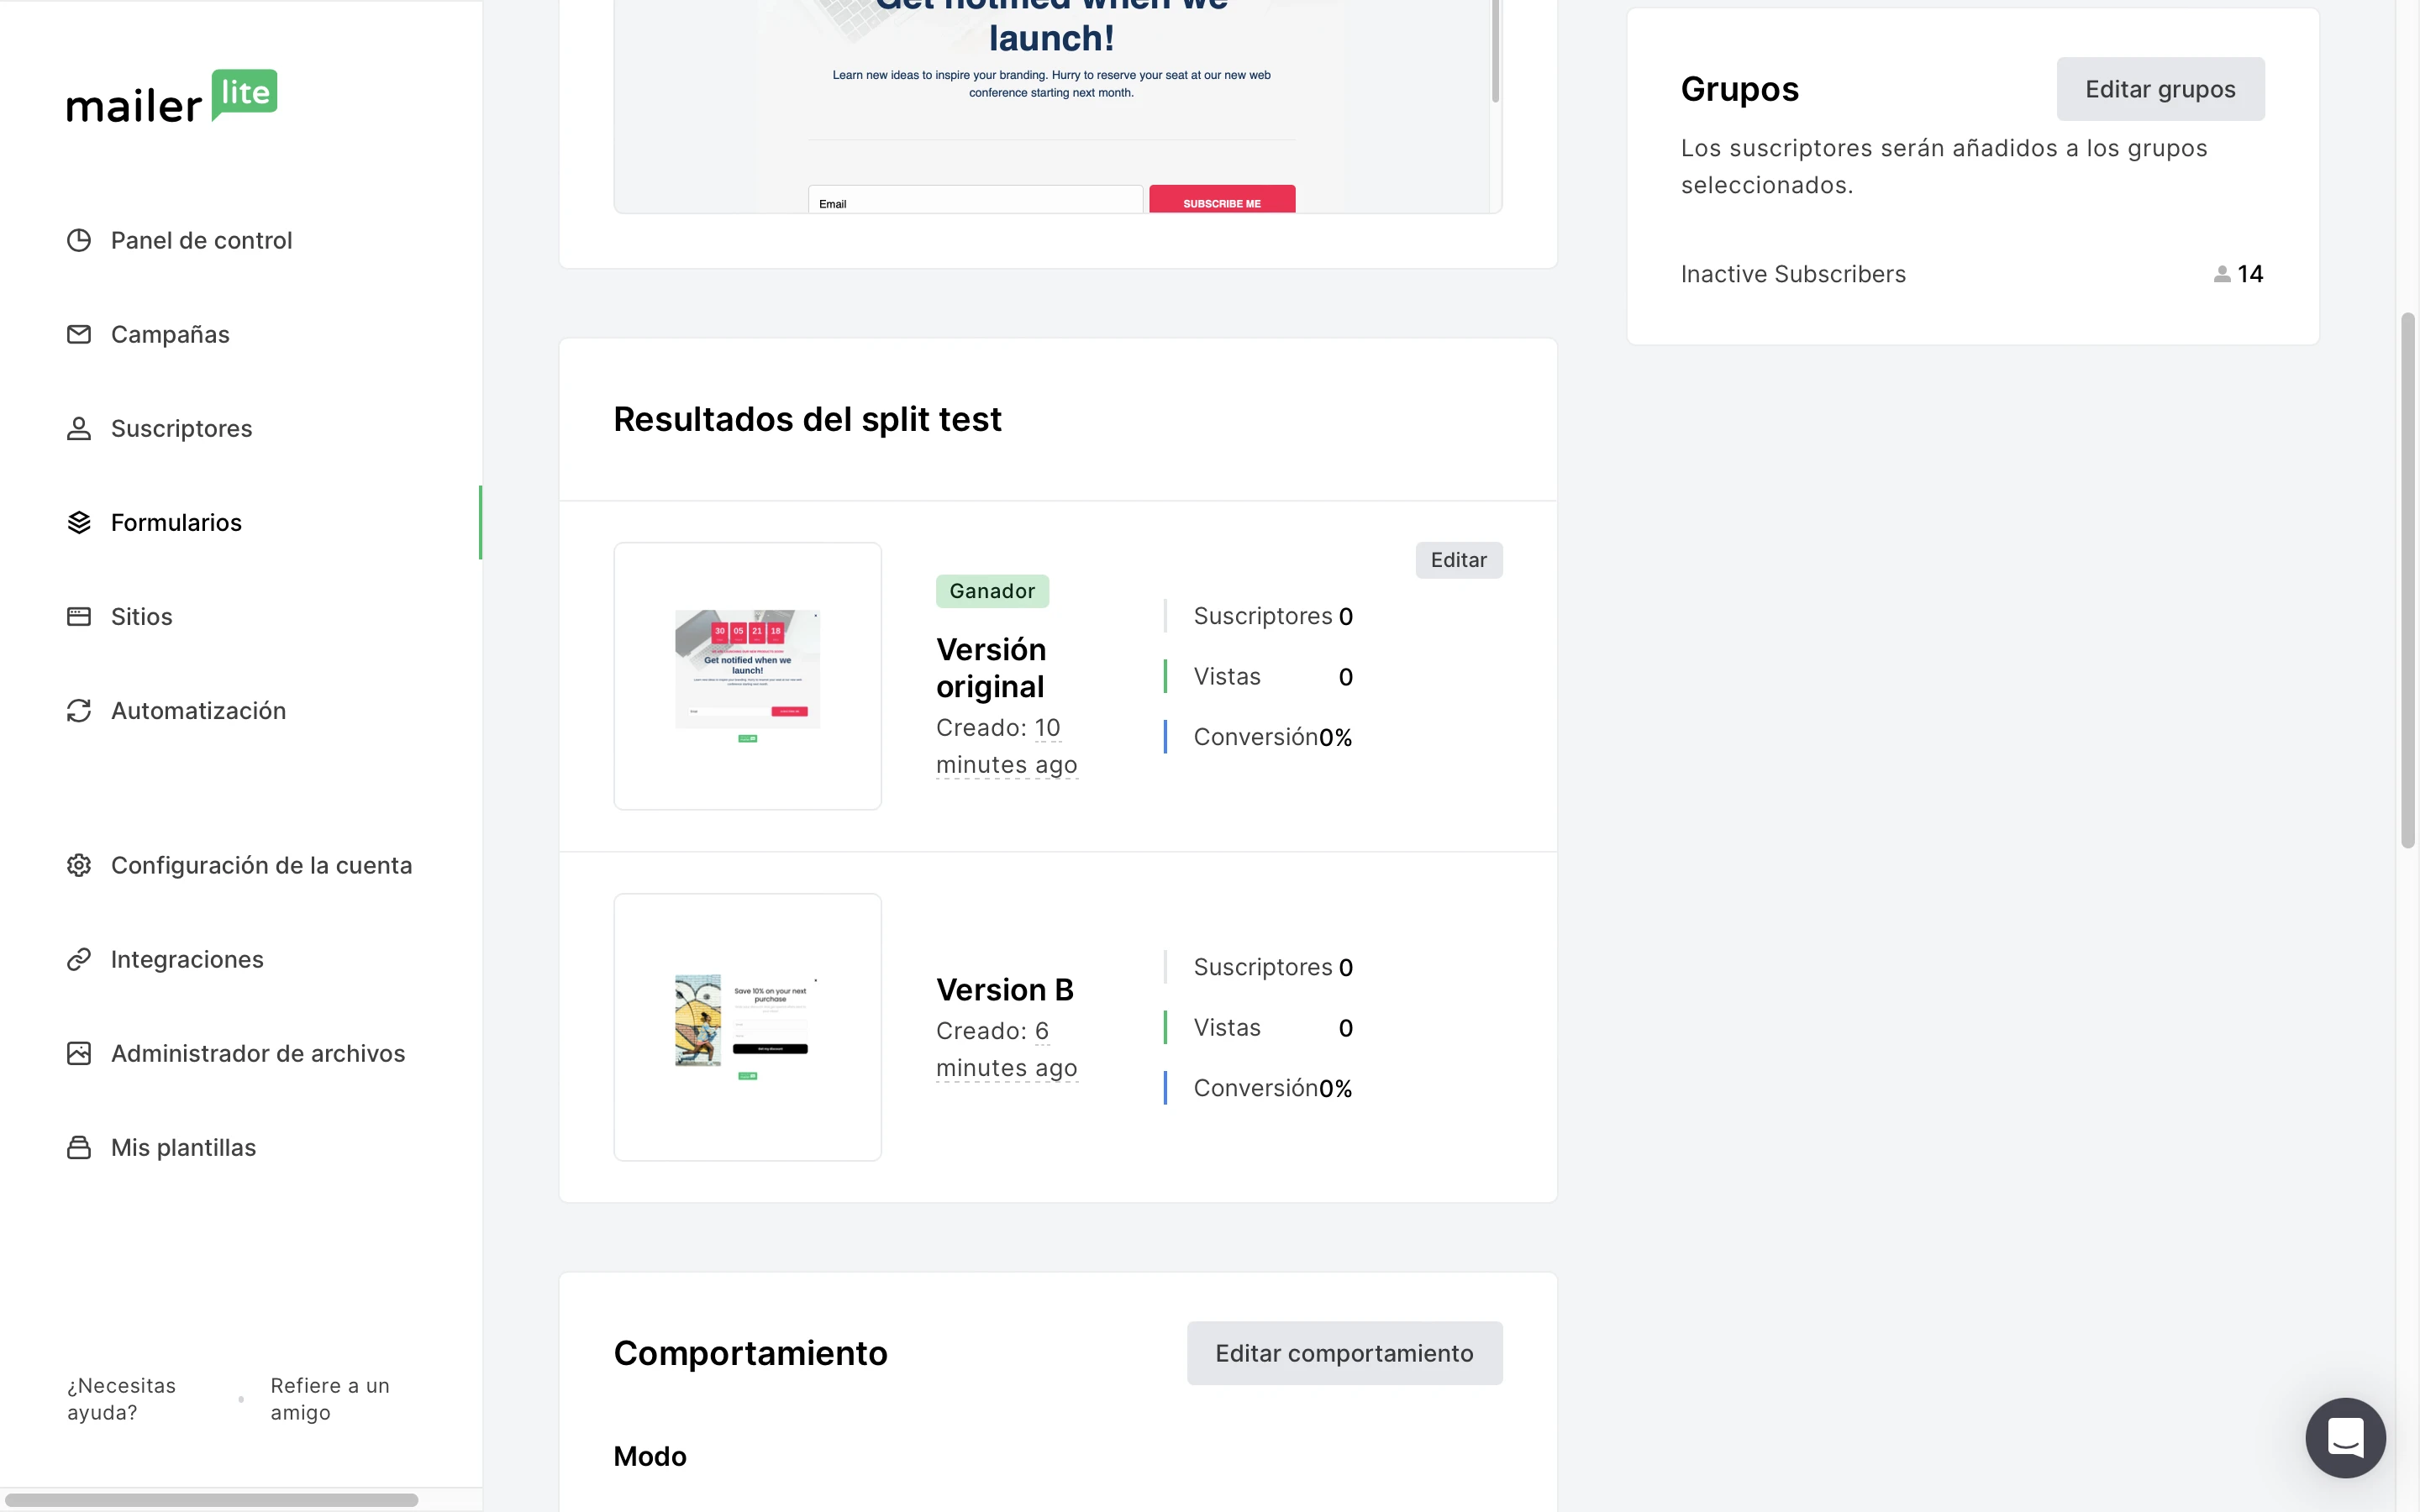Click the Suscriptores person icon

[79, 428]
